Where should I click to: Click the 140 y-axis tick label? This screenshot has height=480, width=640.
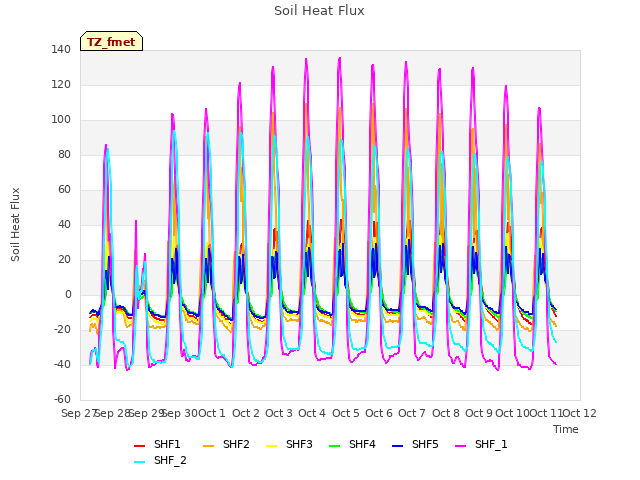[x=61, y=49]
